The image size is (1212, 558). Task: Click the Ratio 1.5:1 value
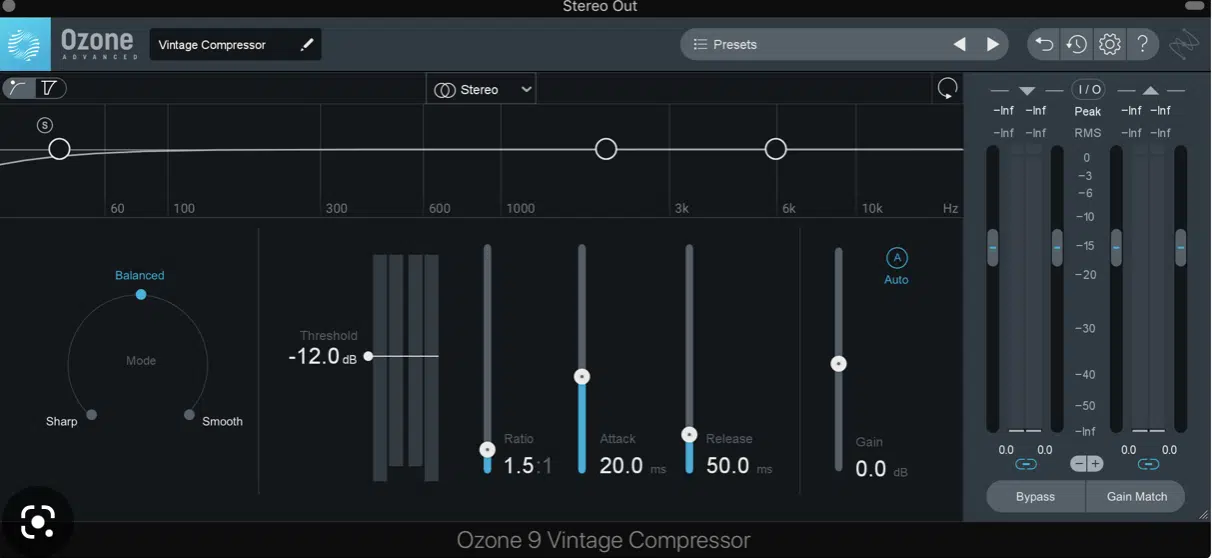coord(528,465)
